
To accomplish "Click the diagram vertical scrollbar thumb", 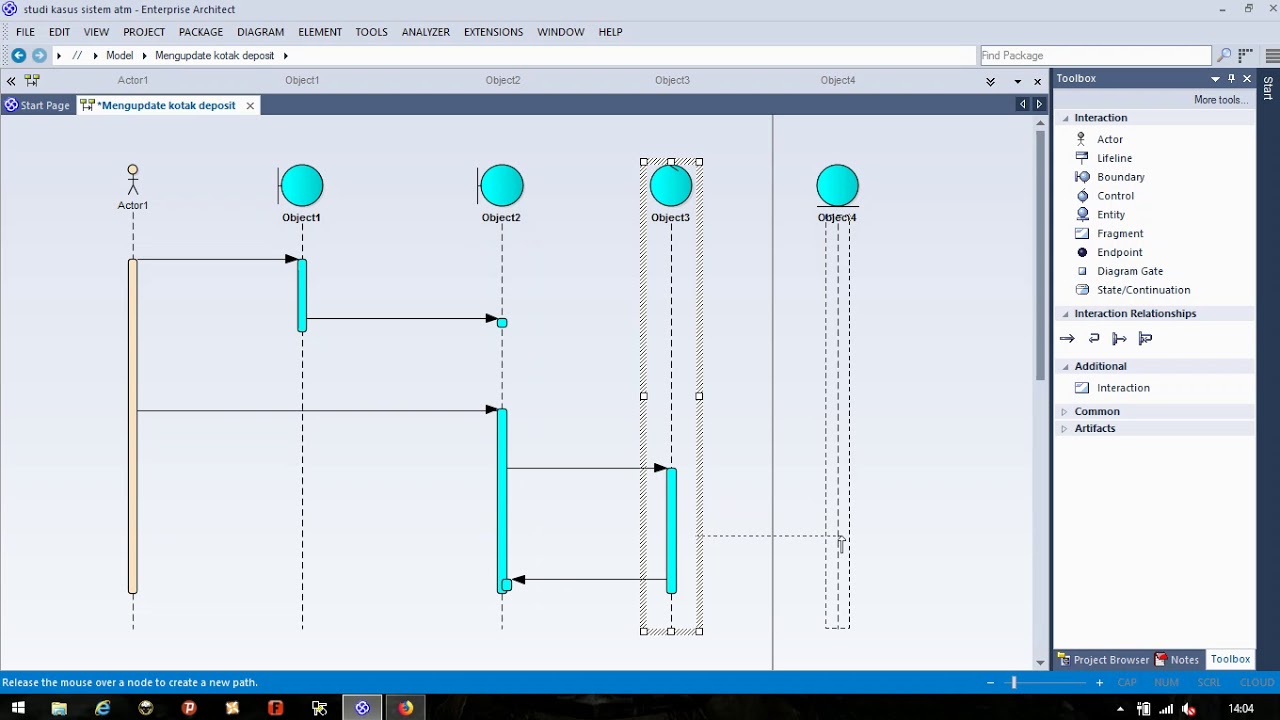I will 1040,255.
